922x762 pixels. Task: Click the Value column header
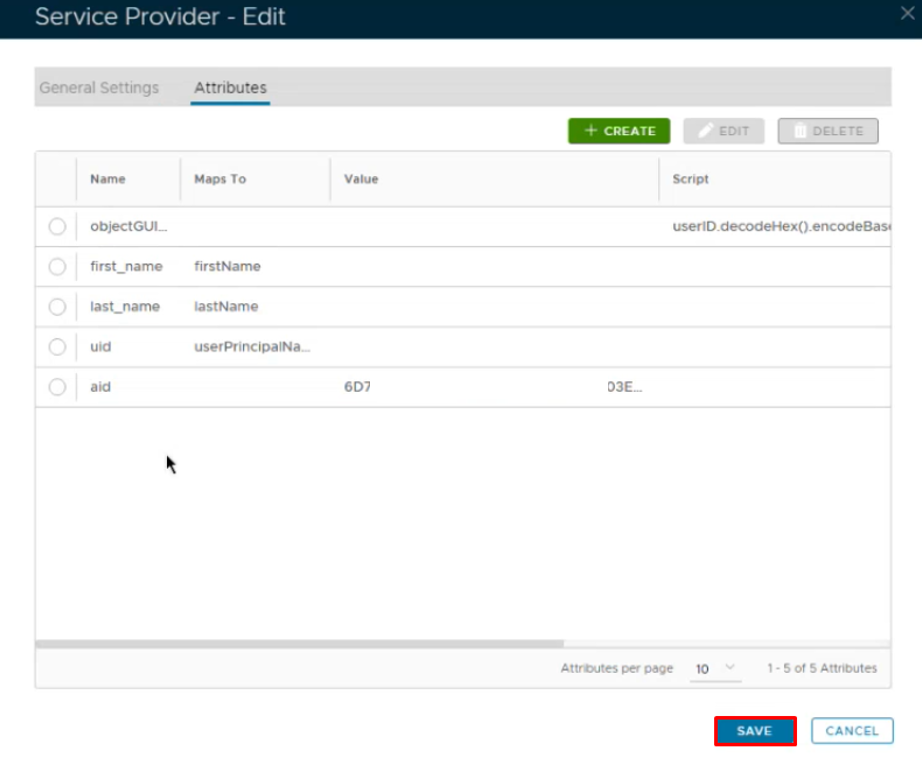[361, 179]
